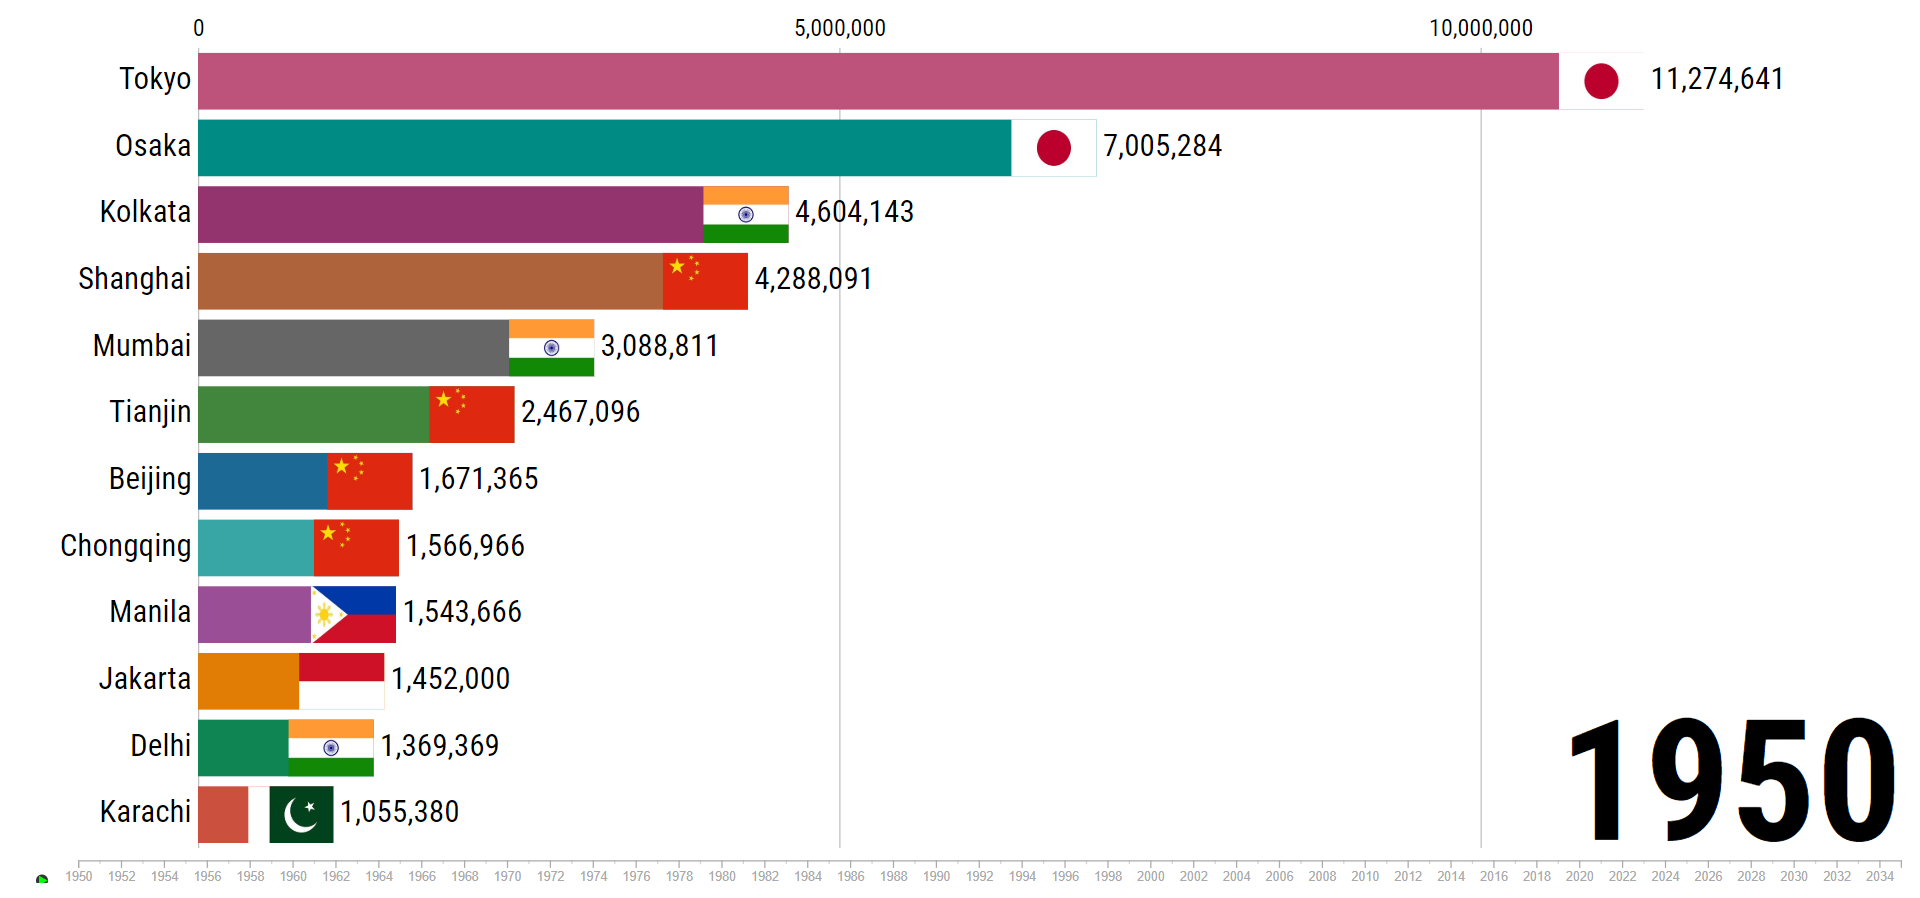Click the Japan flag on the Osaka bar
Screen dimensions: 1920x898
(x=1053, y=148)
